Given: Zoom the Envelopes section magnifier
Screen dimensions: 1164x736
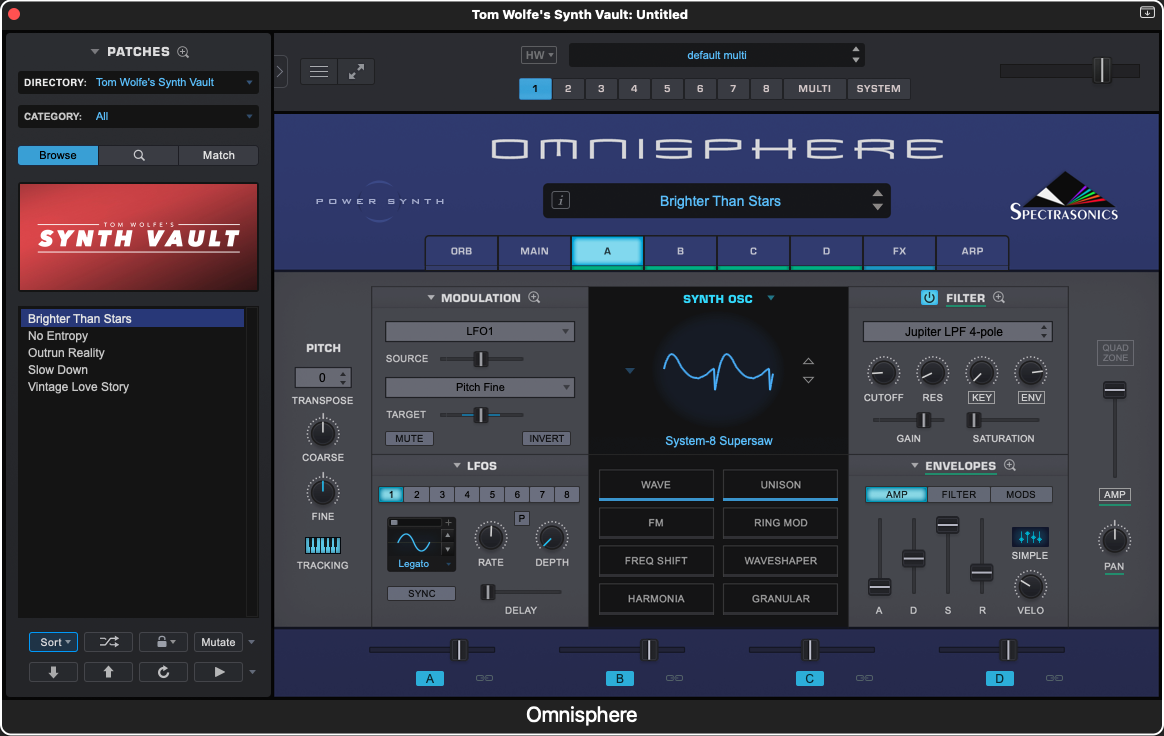Looking at the screenshot, I should 1010,466.
